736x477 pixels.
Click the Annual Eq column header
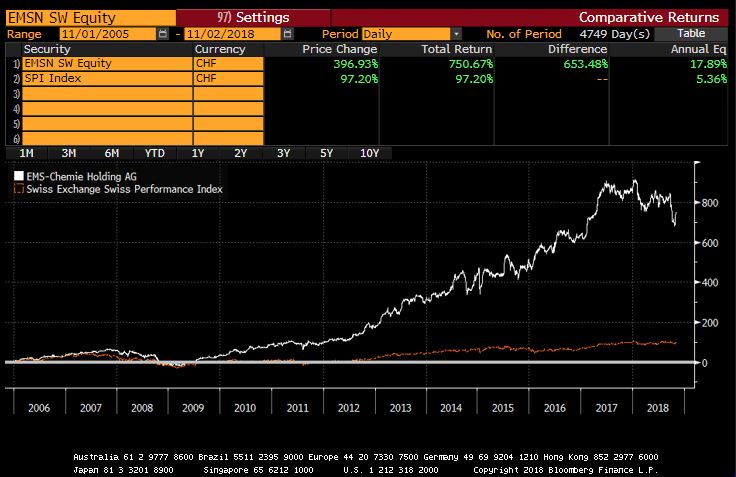(x=698, y=49)
